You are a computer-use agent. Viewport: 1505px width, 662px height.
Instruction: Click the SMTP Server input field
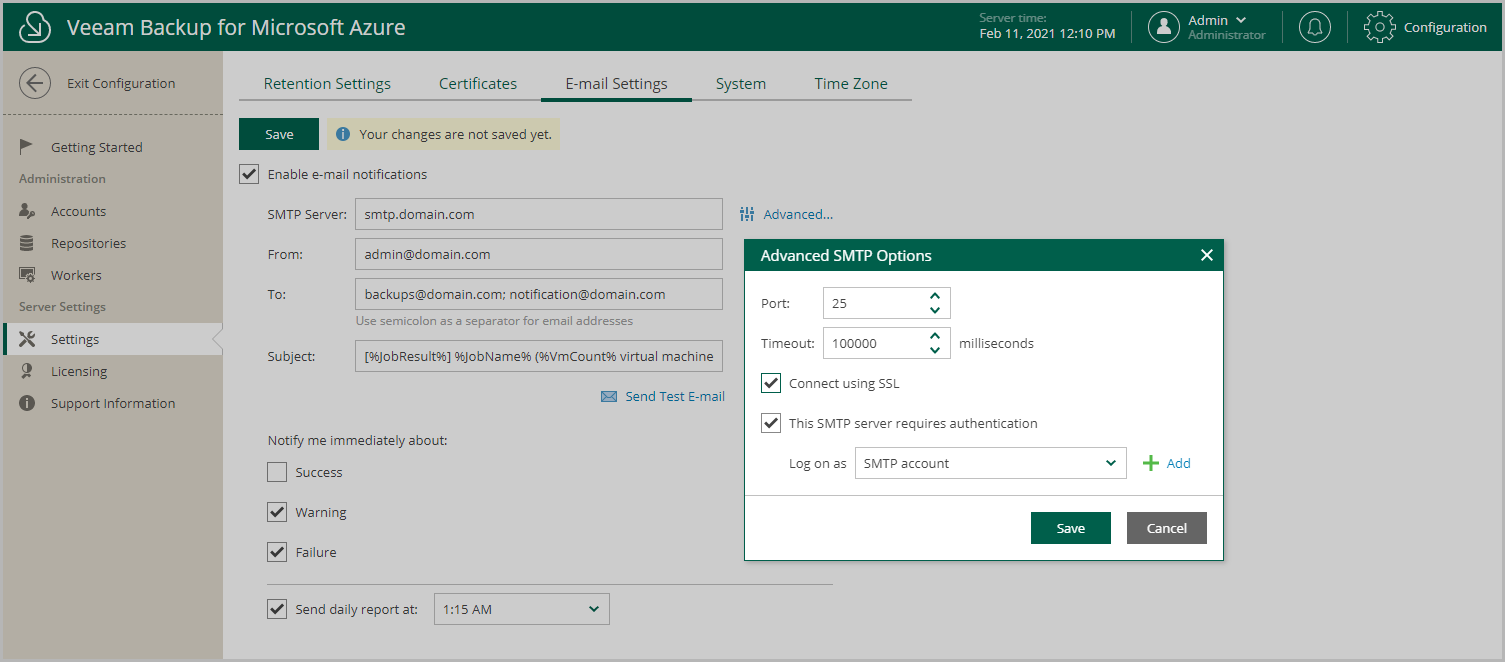(x=538, y=214)
